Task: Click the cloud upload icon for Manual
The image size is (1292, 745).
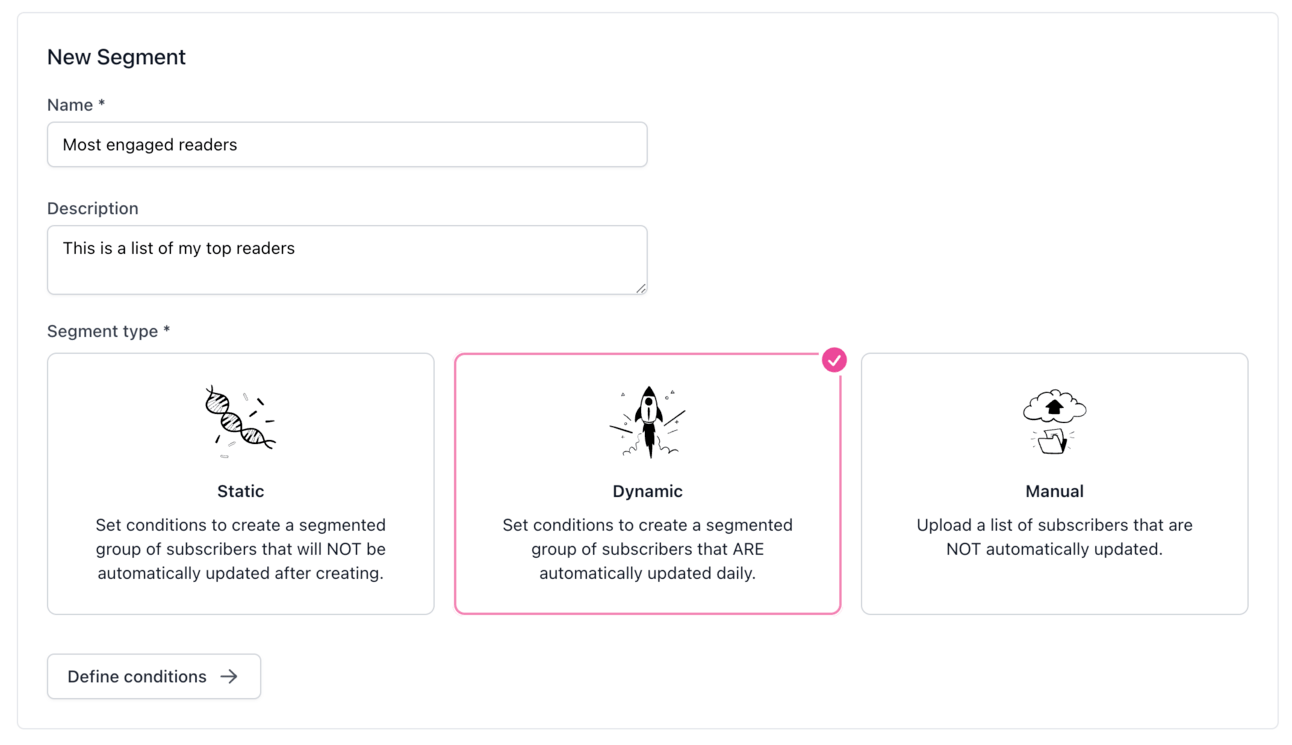Action: point(1054,422)
